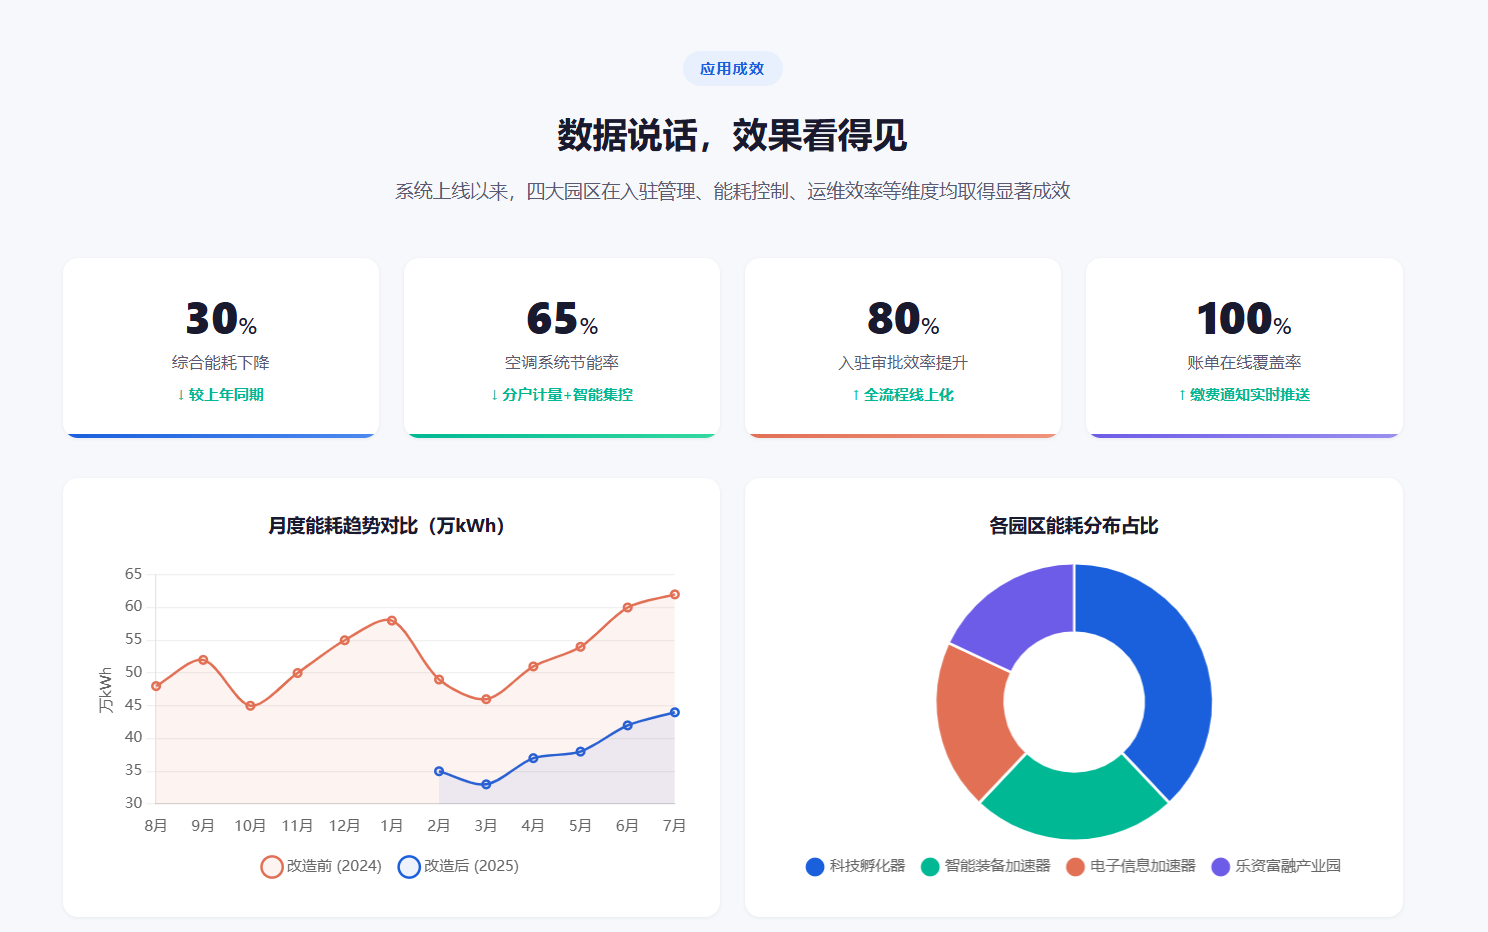Screen dimensions: 1488x932
Task: Click the green donut chart segment
Action: tap(1074, 805)
